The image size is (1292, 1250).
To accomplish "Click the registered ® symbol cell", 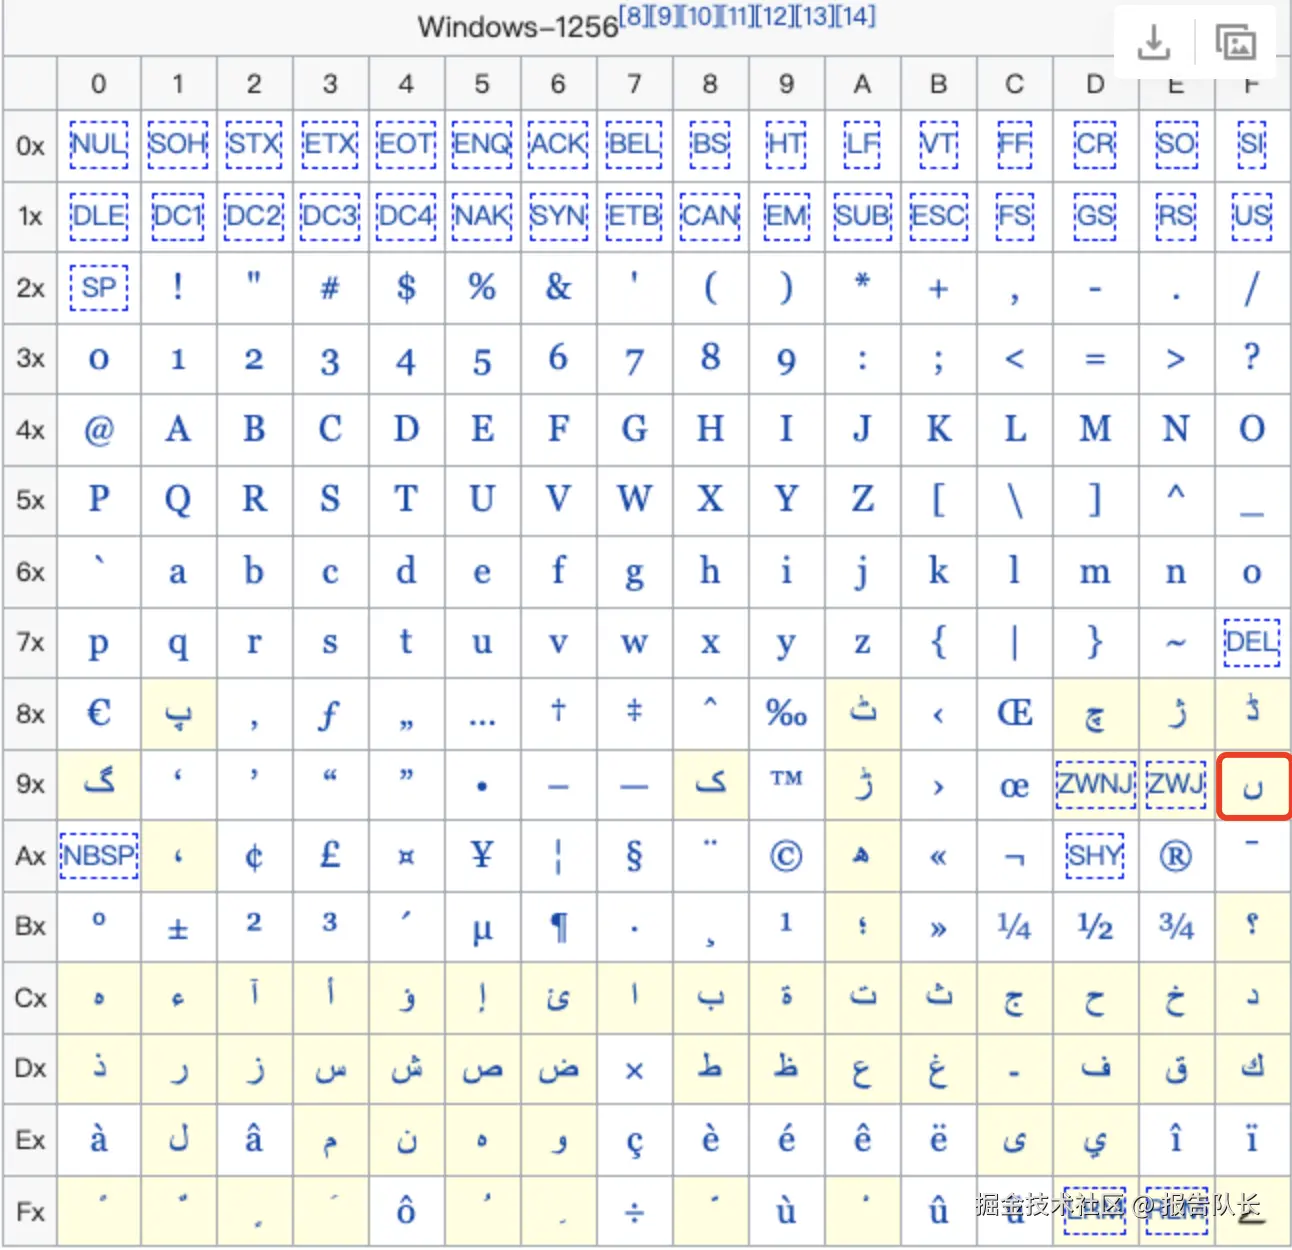I will click(1175, 856).
